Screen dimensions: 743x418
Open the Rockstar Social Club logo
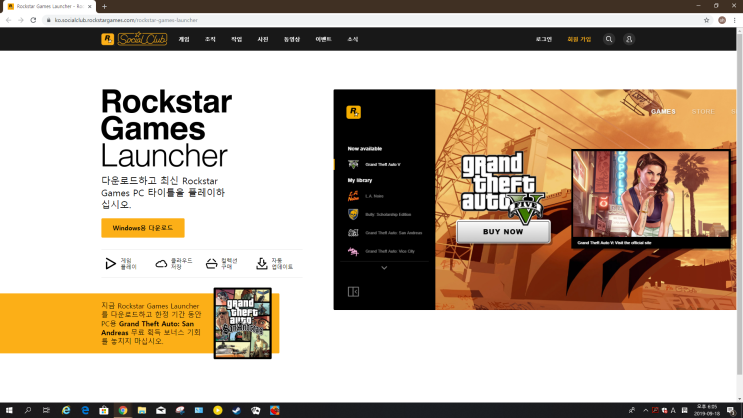pos(134,39)
